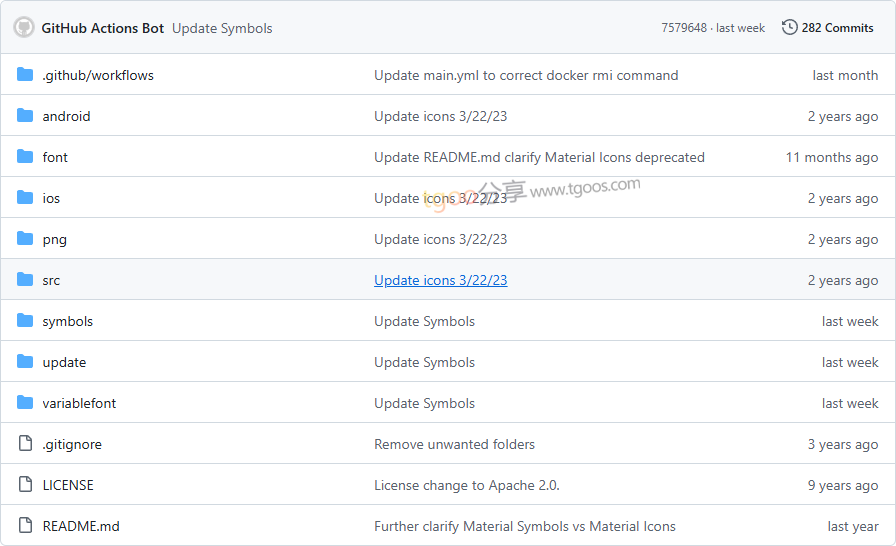The width and height of the screenshot is (896, 546).
Task: Open the font folder
Action: [x=55, y=157]
